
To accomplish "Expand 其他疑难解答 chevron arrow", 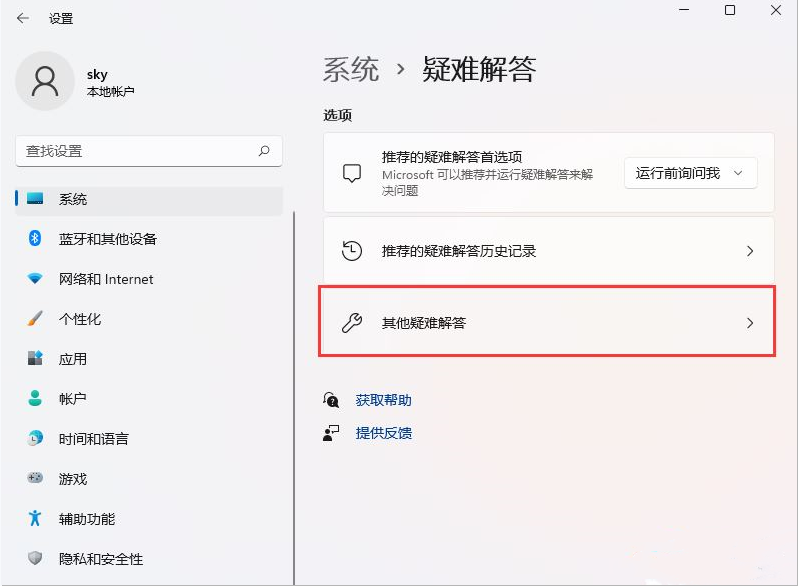I will 750,323.
